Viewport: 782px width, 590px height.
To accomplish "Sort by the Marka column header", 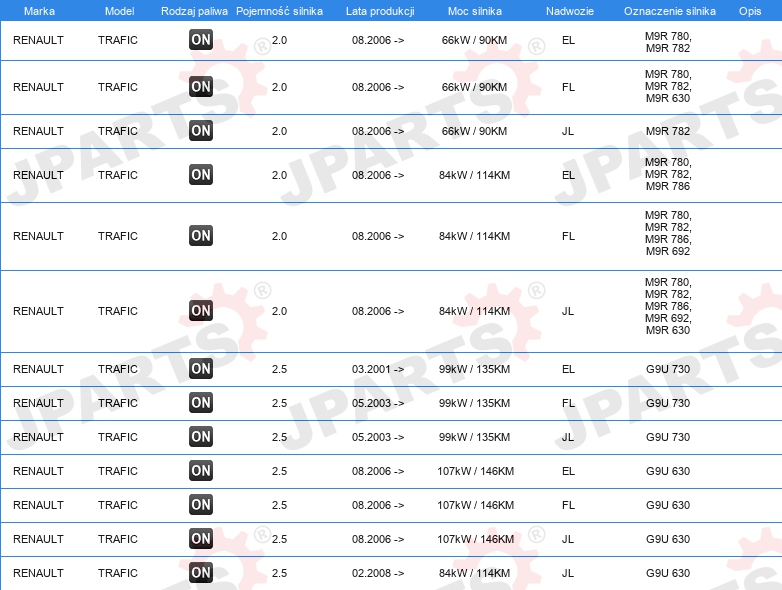I will coord(39,11).
